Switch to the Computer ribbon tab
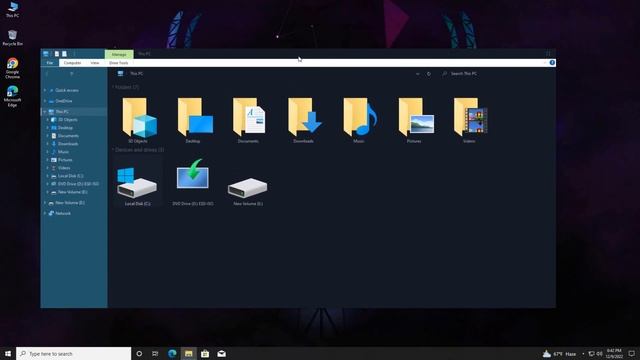This screenshot has height=360, width=640. click(x=72, y=63)
